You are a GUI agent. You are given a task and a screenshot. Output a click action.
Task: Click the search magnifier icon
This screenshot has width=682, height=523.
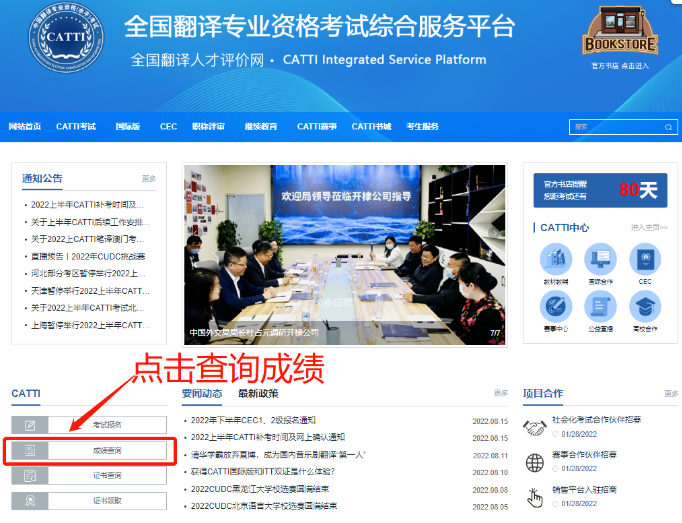pyautogui.click(x=668, y=127)
